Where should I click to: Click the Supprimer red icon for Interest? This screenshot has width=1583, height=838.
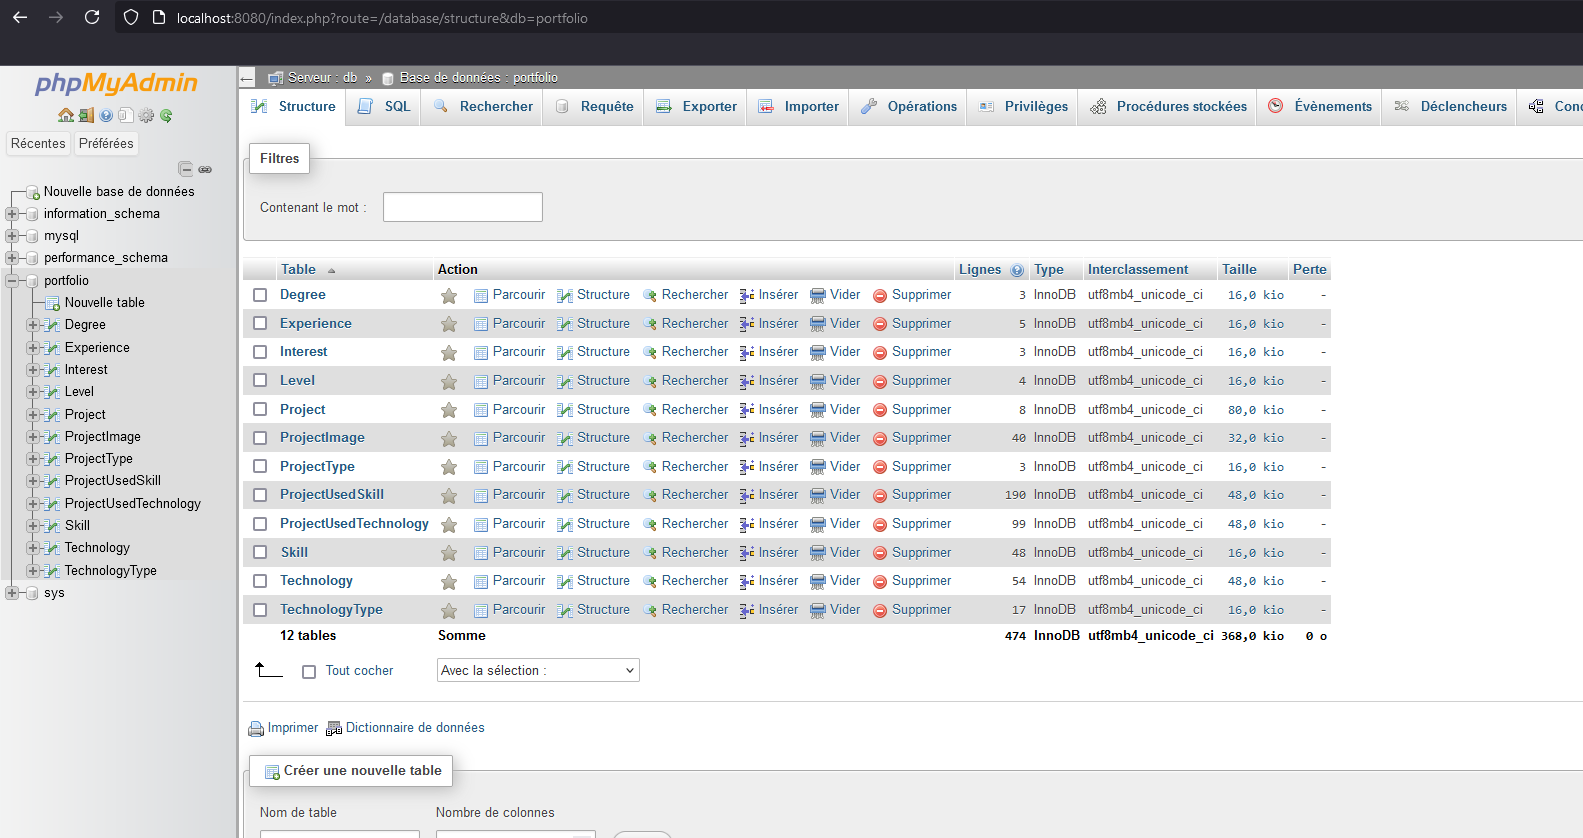[880, 353]
